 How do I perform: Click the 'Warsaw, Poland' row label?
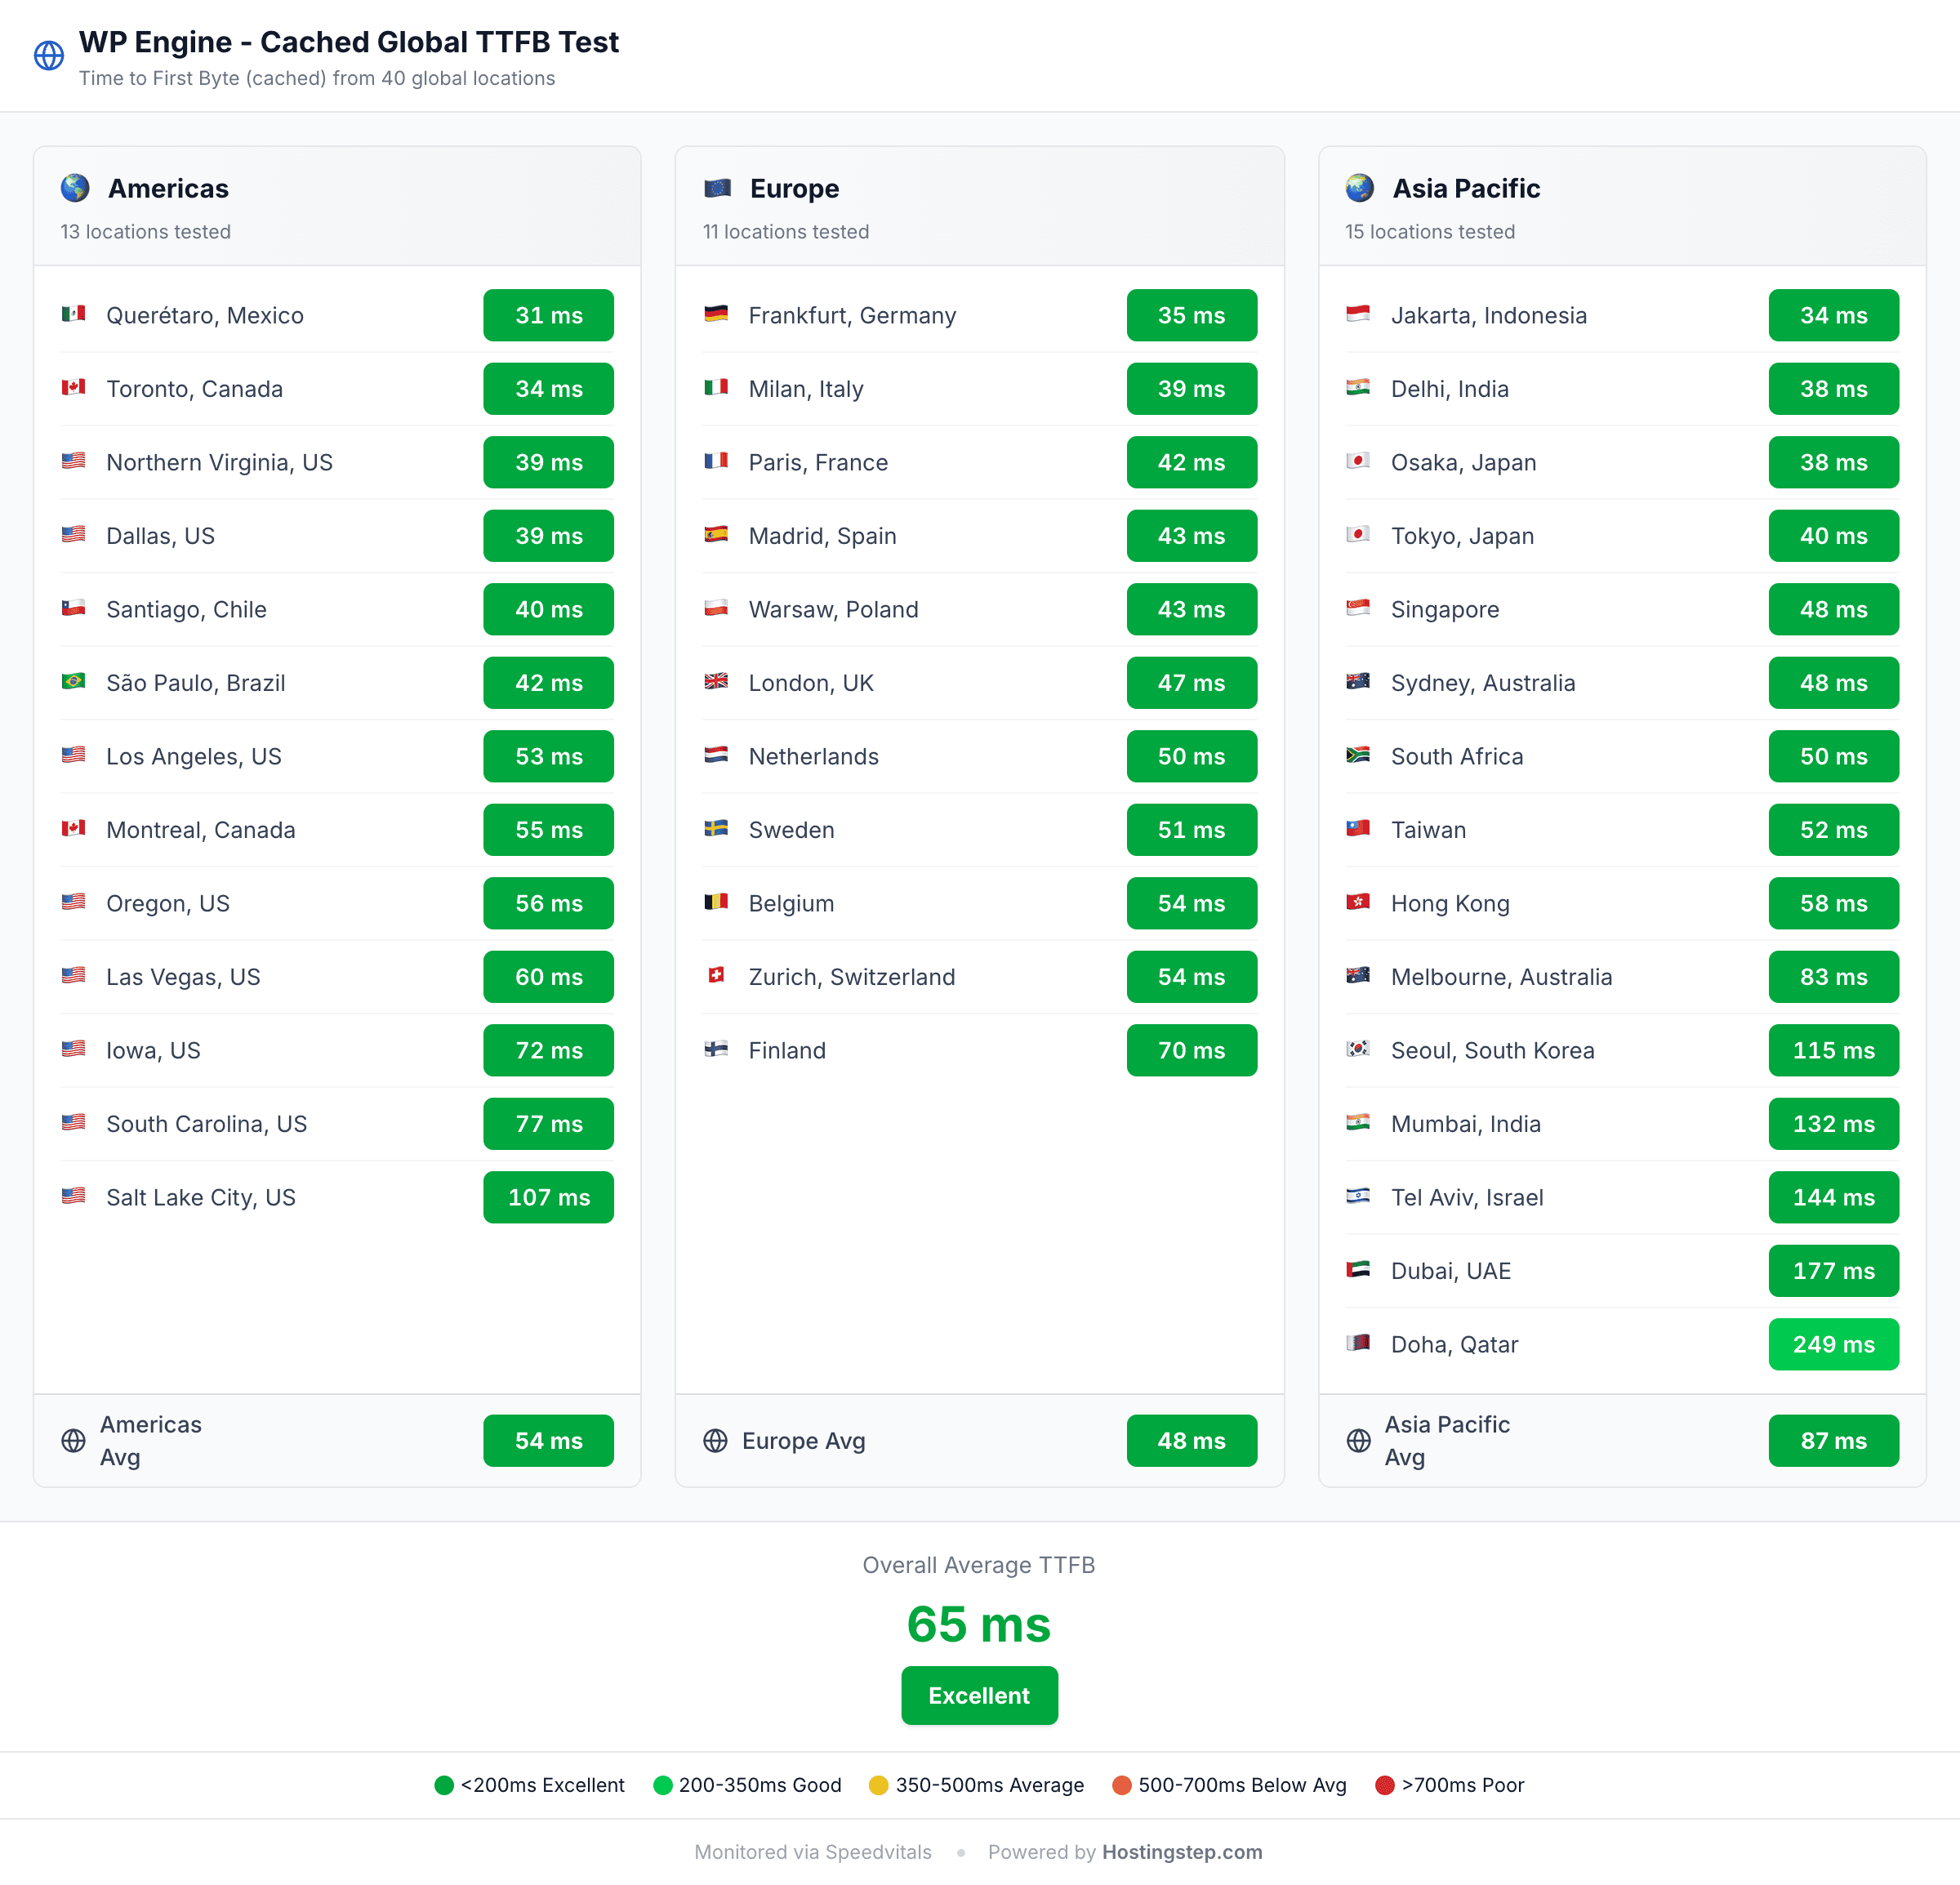833,609
